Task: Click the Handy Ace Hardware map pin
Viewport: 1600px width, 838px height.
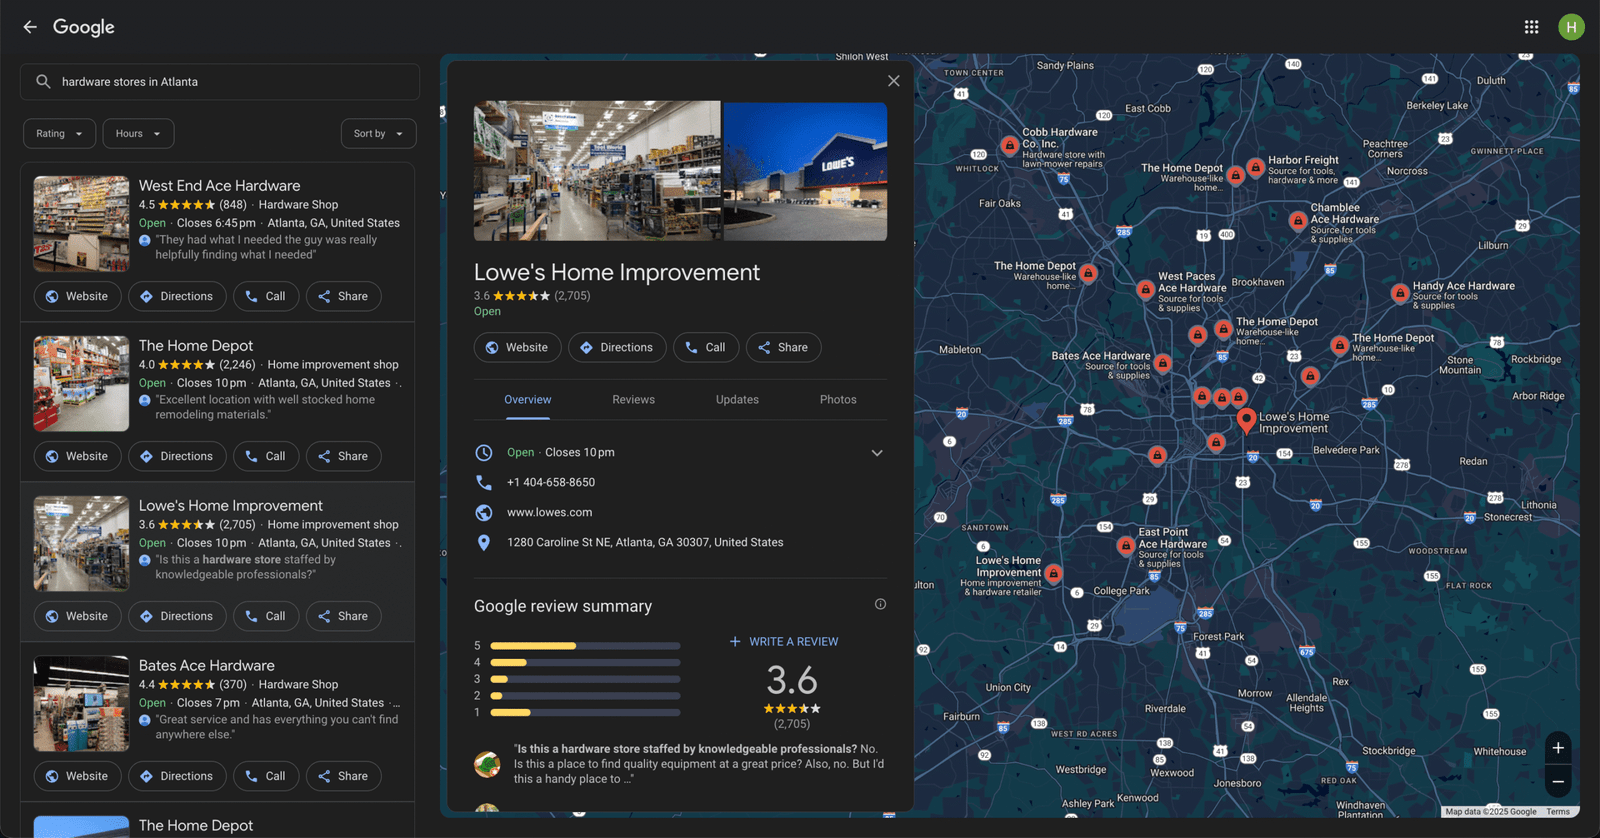Action: click(1400, 294)
